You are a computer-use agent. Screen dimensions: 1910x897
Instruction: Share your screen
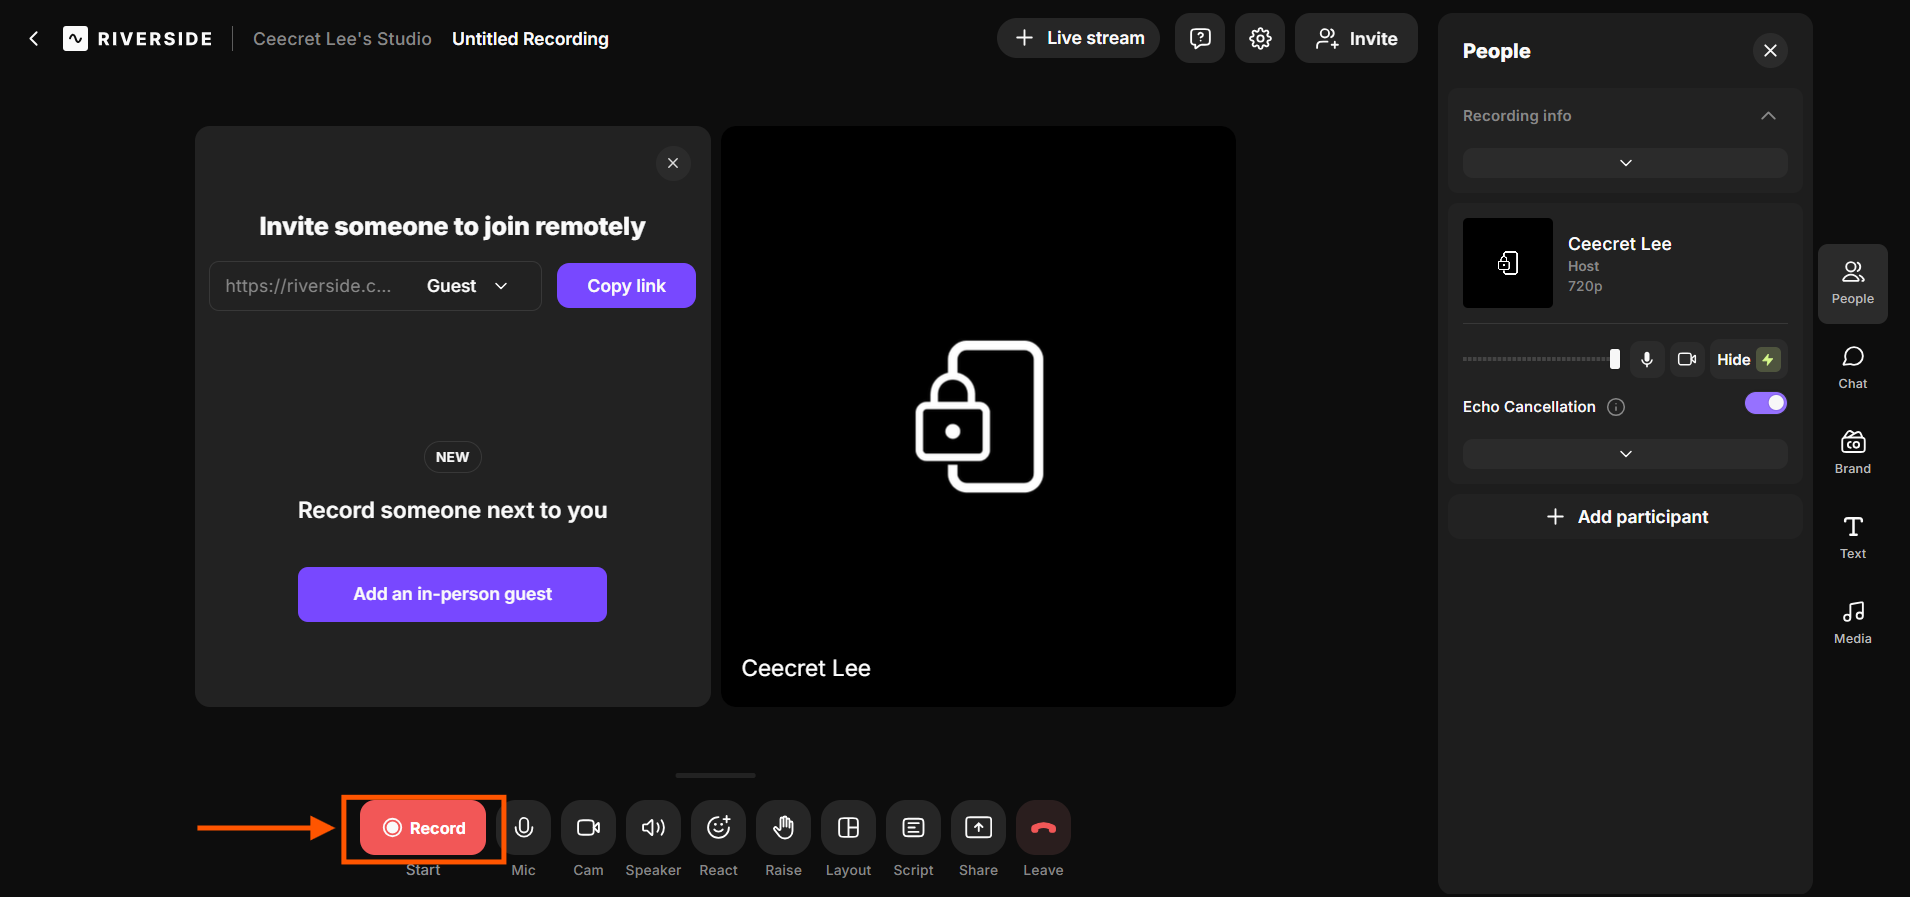pos(978,828)
